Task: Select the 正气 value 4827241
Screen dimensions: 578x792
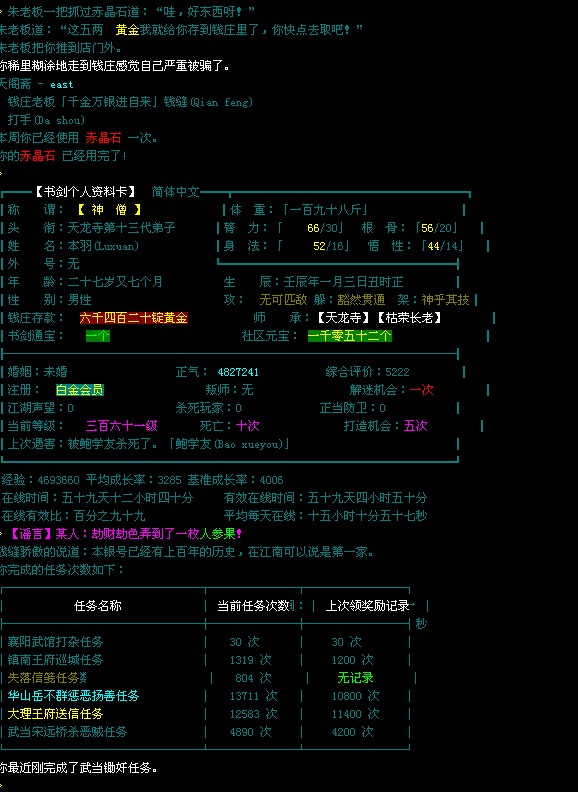Action: click(x=238, y=372)
